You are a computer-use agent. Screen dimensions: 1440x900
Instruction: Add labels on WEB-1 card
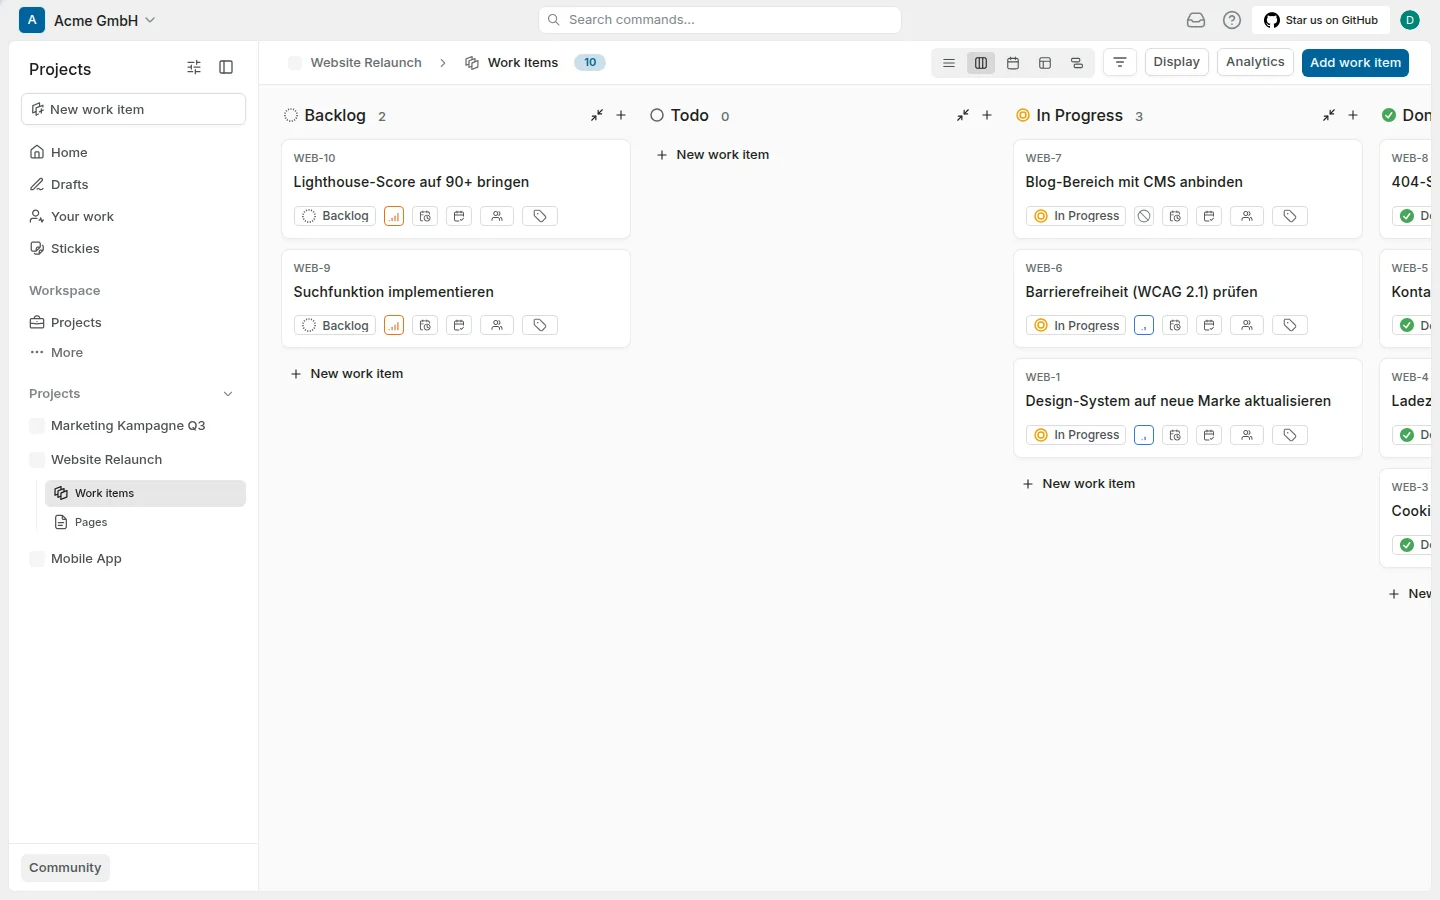(x=1290, y=435)
